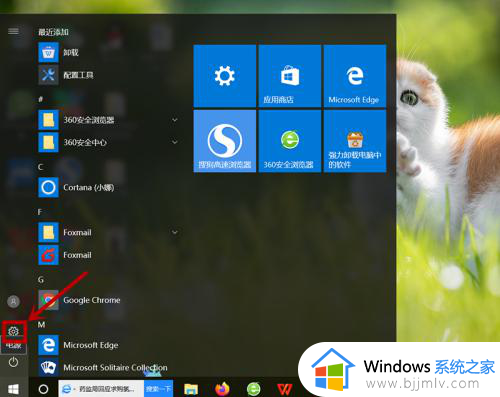Open the 应用商店 store tile
The height and width of the screenshot is (397, 500).
pos(290,76)
